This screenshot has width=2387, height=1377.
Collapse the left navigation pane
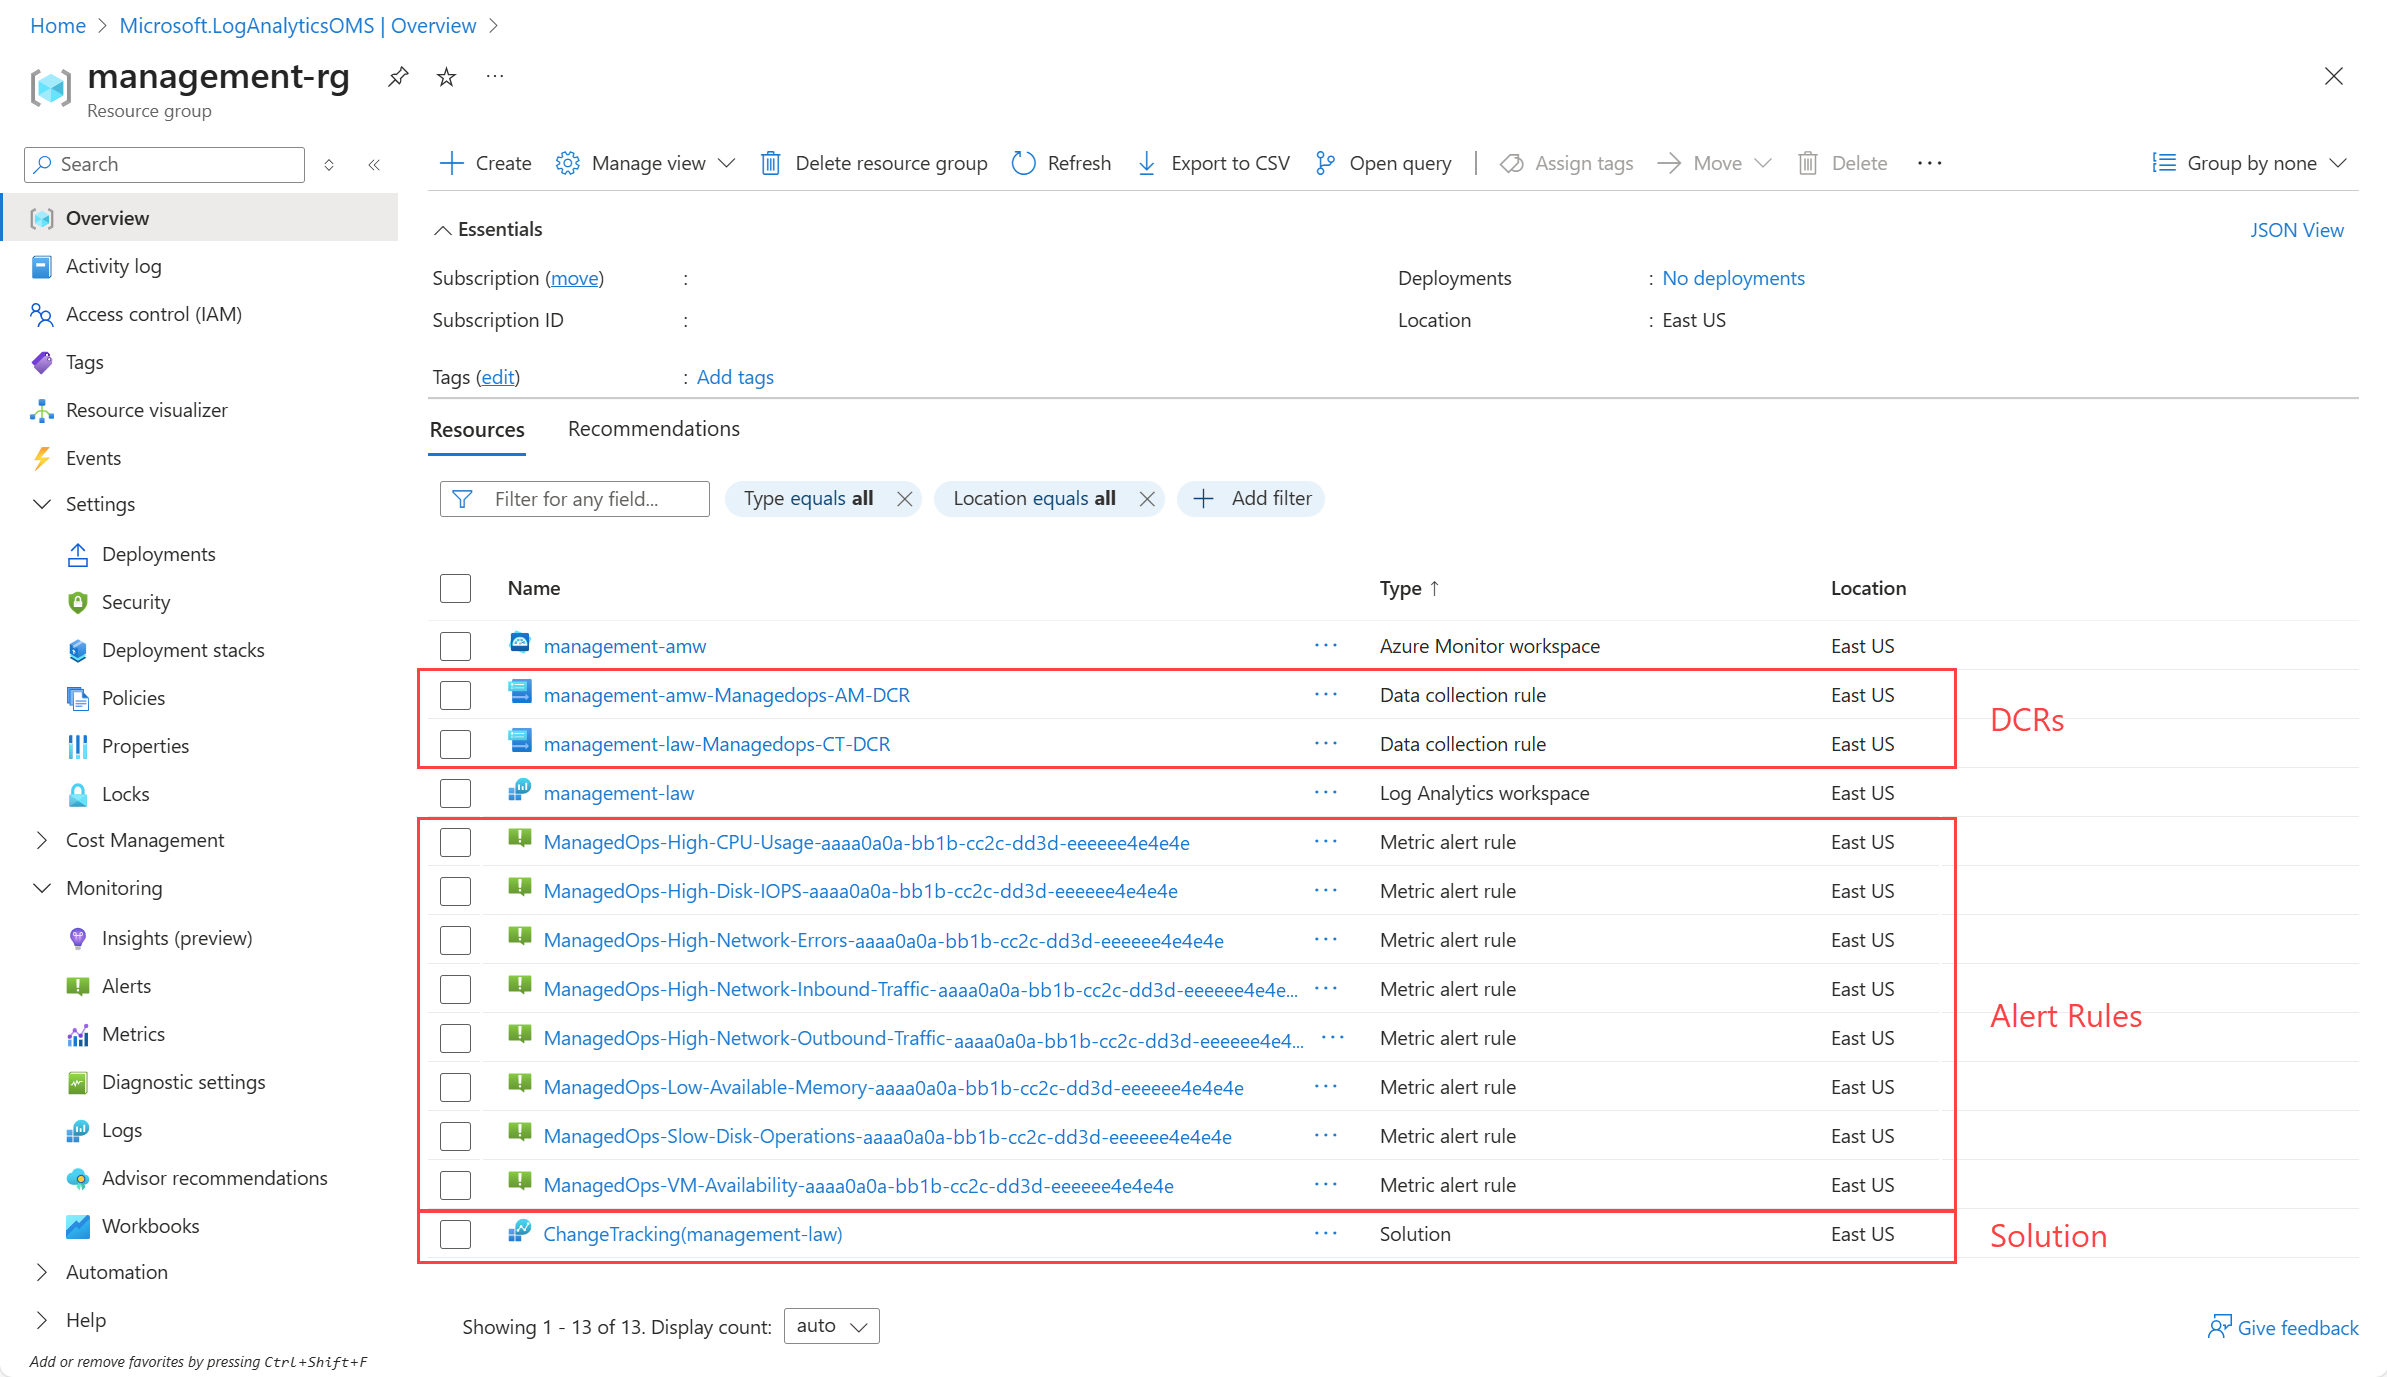(x=374, y=165)
